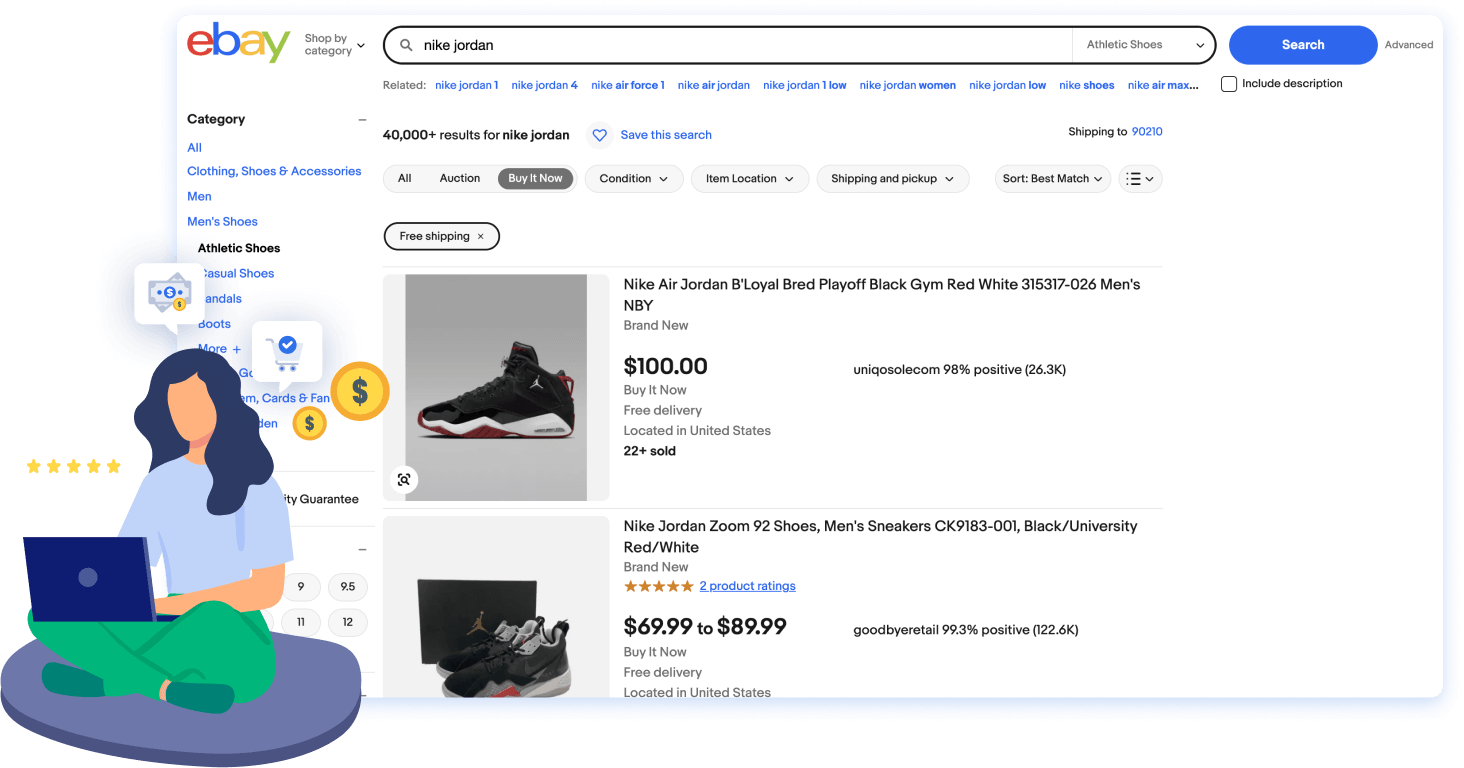Open the list view switcher icon
This screenshot has width=1464, height=768.
[x=1140, y=178]
